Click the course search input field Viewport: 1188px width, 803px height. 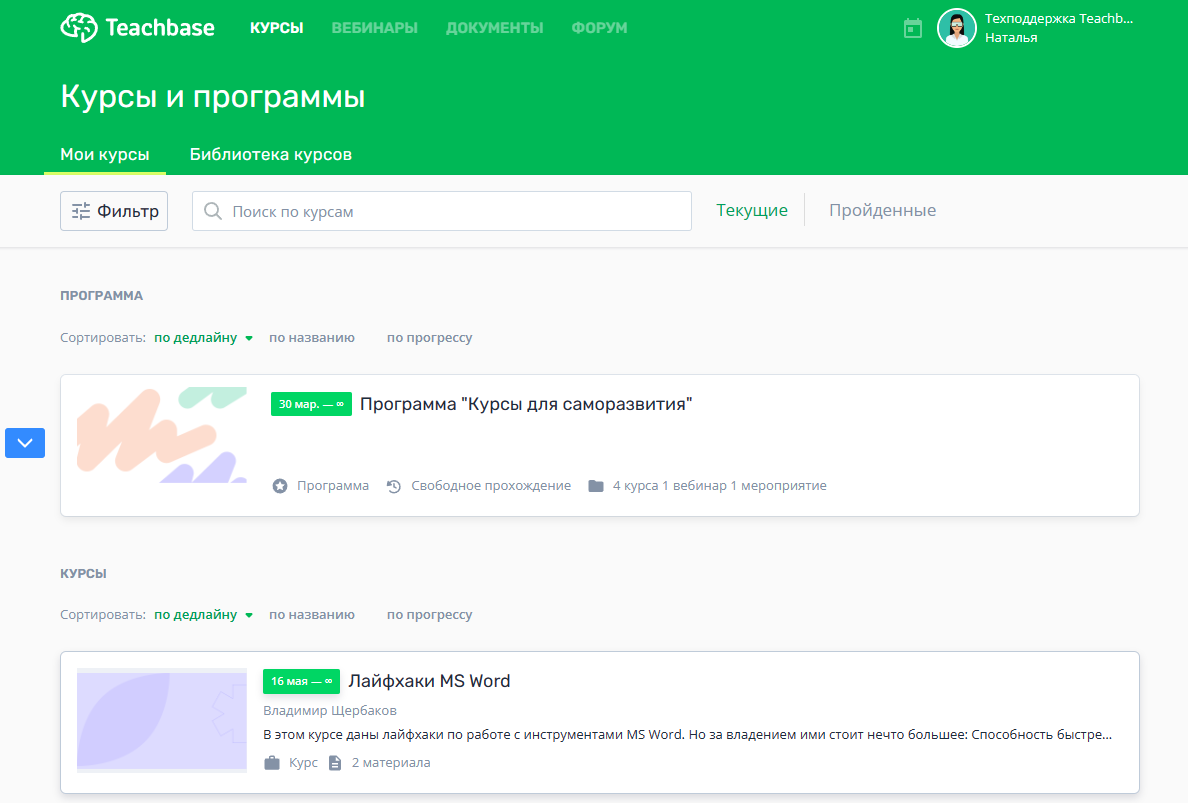[442, 211]
